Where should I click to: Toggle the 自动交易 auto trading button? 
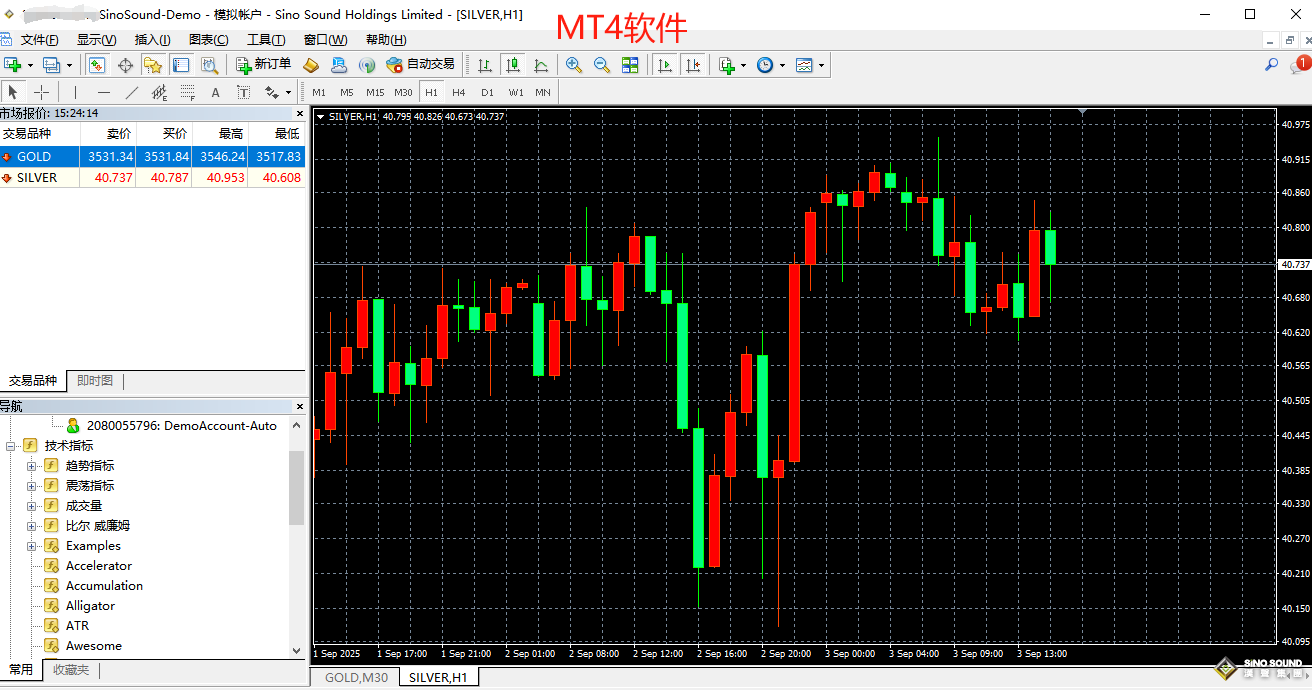tap(420, 65)
